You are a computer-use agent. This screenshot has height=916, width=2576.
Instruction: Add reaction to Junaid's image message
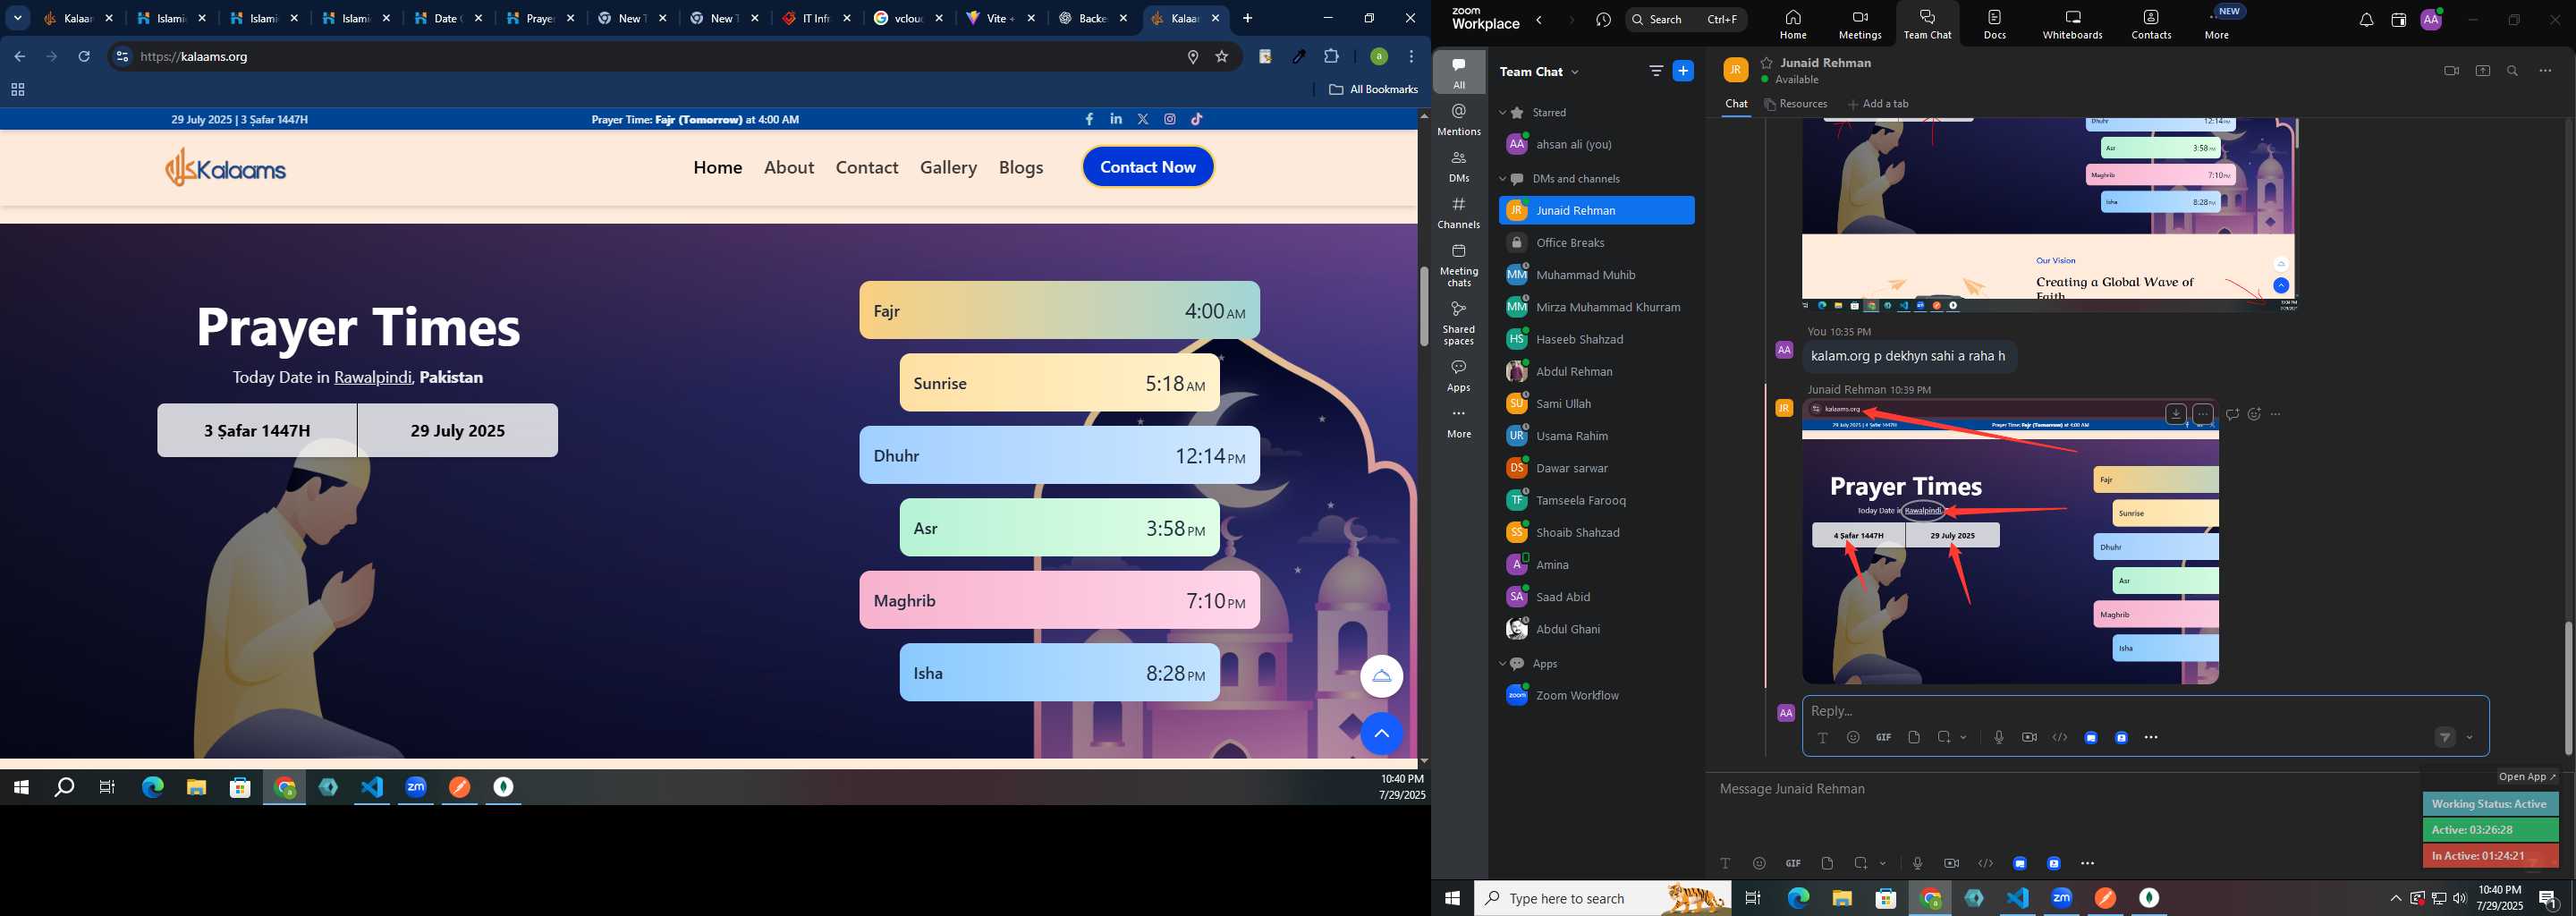[x=2254, y=414]
